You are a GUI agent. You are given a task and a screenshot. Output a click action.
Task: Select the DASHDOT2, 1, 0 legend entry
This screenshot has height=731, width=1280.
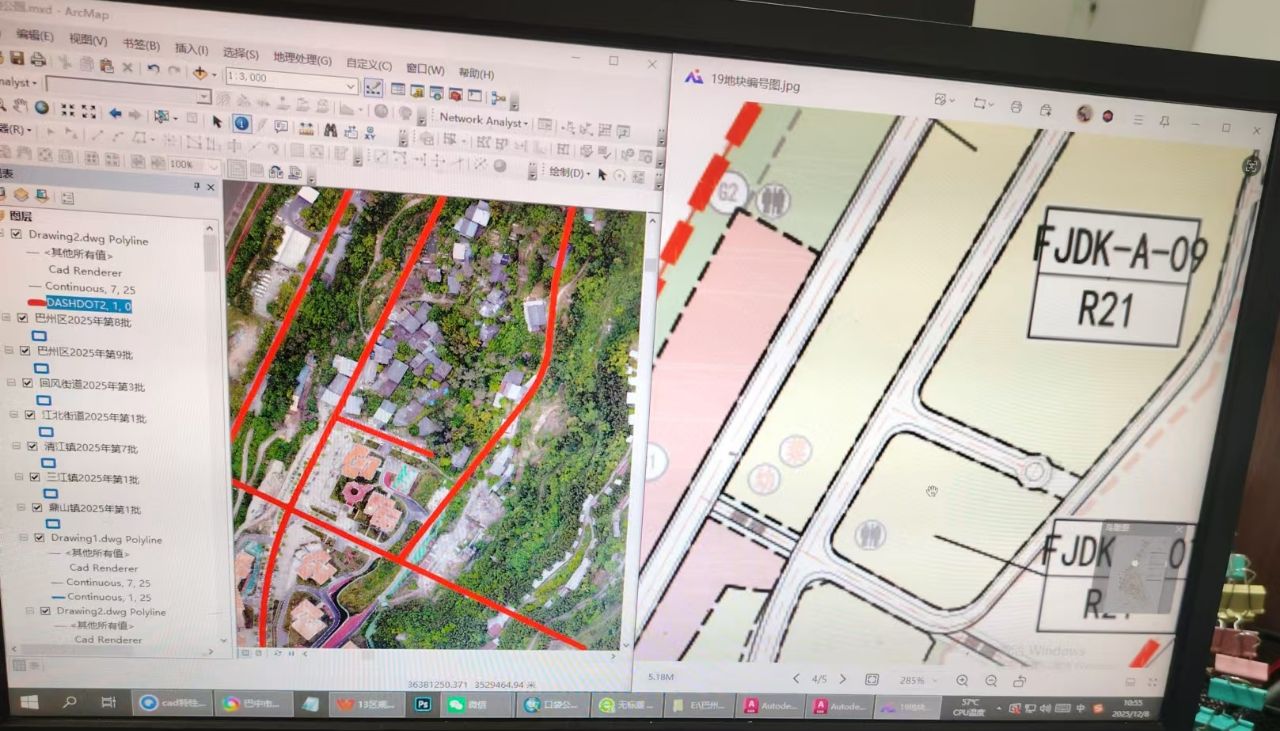tap(88, 303)
